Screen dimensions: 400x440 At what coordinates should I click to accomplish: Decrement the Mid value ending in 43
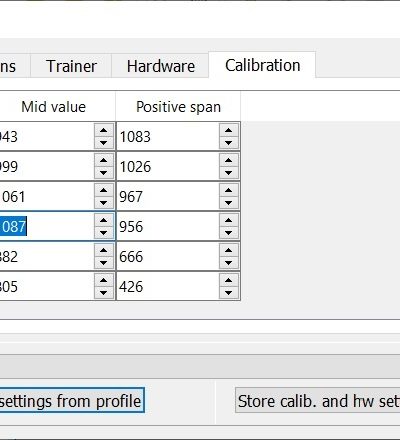click(104, 143)
